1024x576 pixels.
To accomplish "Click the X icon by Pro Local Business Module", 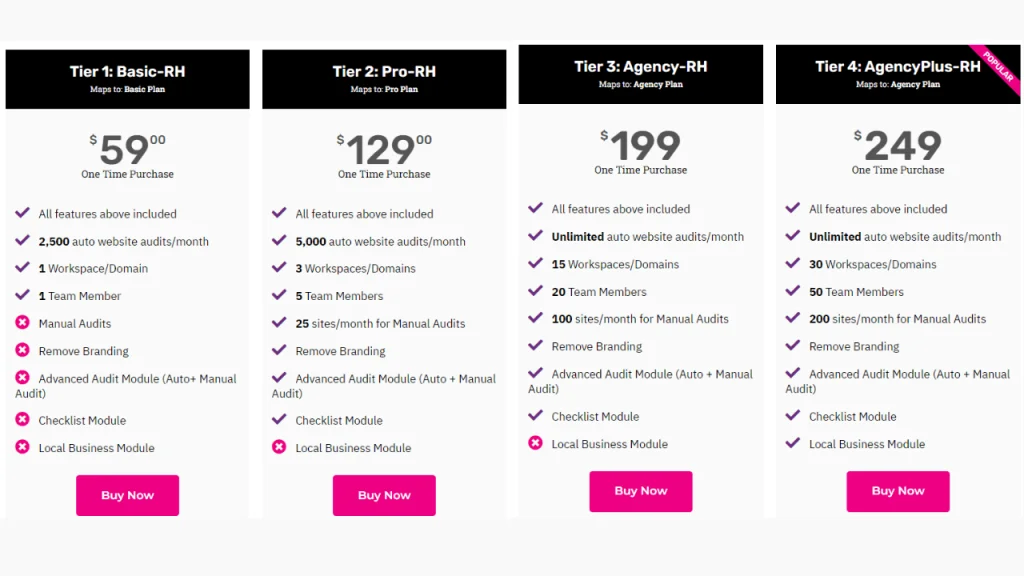I will point(279,447).
